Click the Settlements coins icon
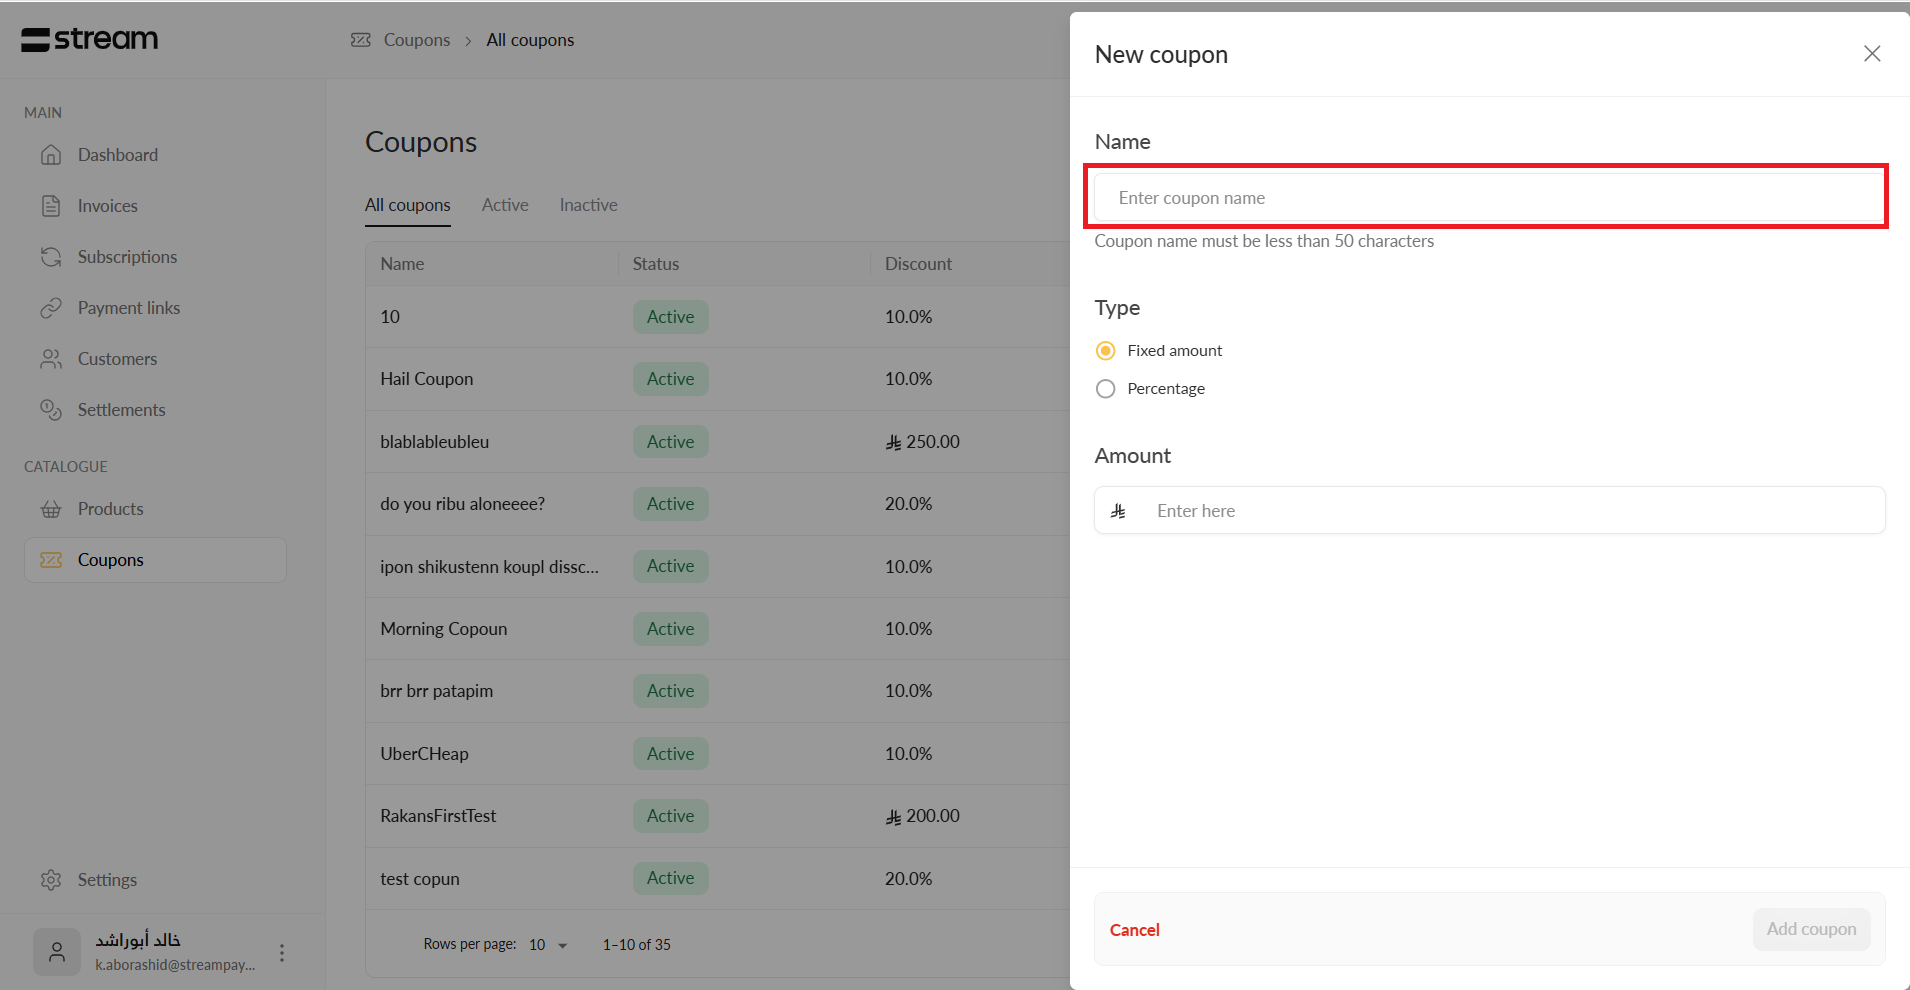This screenshot has width=1910, height=990. (51, 410)
